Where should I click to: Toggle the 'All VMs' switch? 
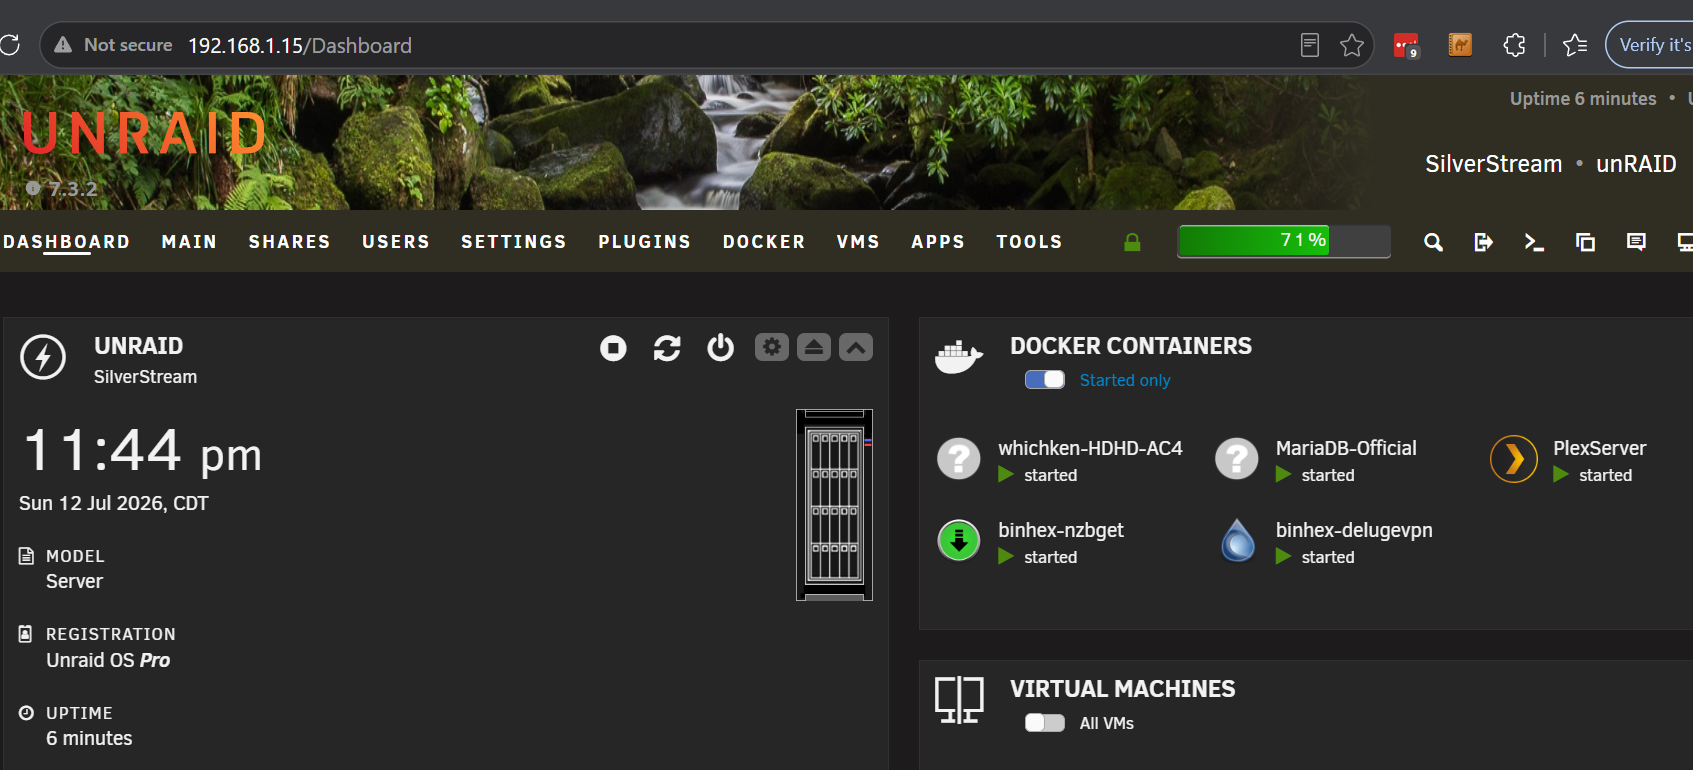click(x=1045, y=723)
